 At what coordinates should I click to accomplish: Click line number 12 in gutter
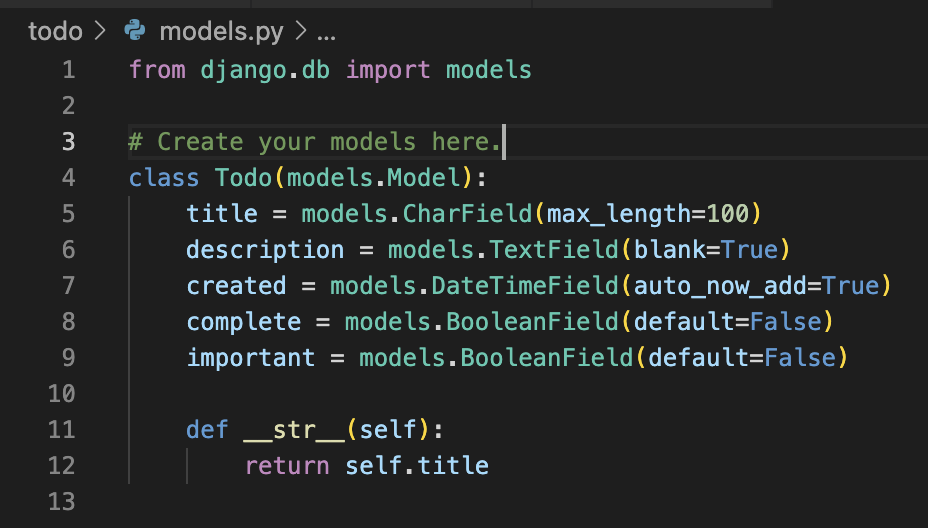coord(62,466)
